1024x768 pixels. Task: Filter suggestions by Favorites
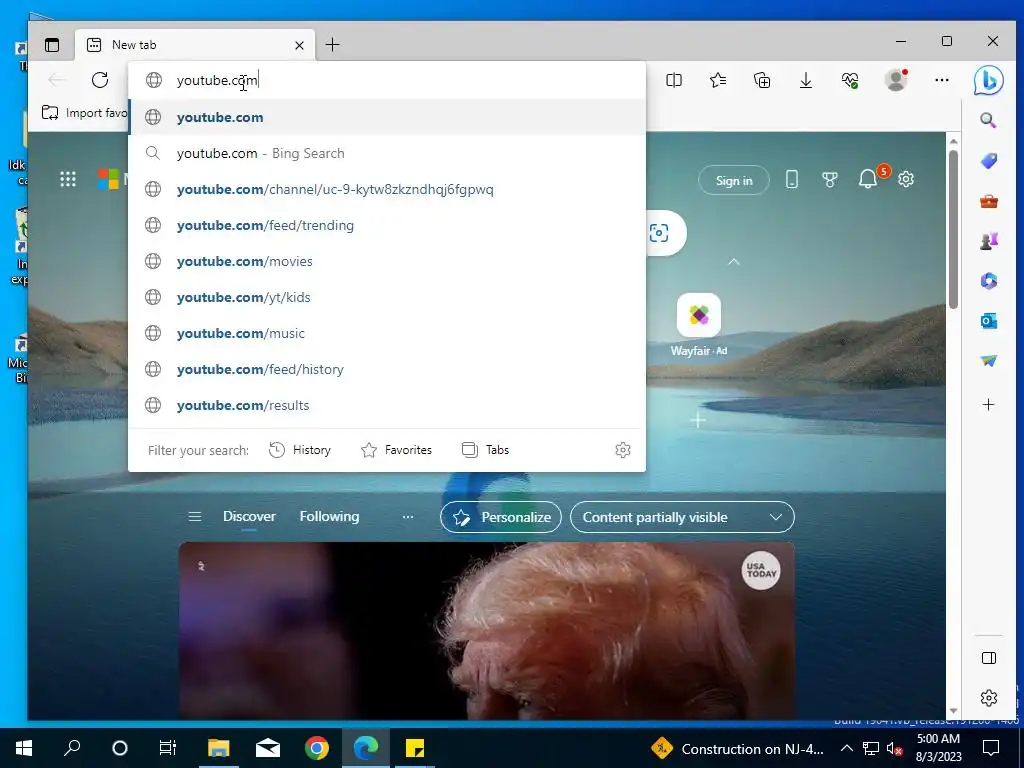(396, 450)
